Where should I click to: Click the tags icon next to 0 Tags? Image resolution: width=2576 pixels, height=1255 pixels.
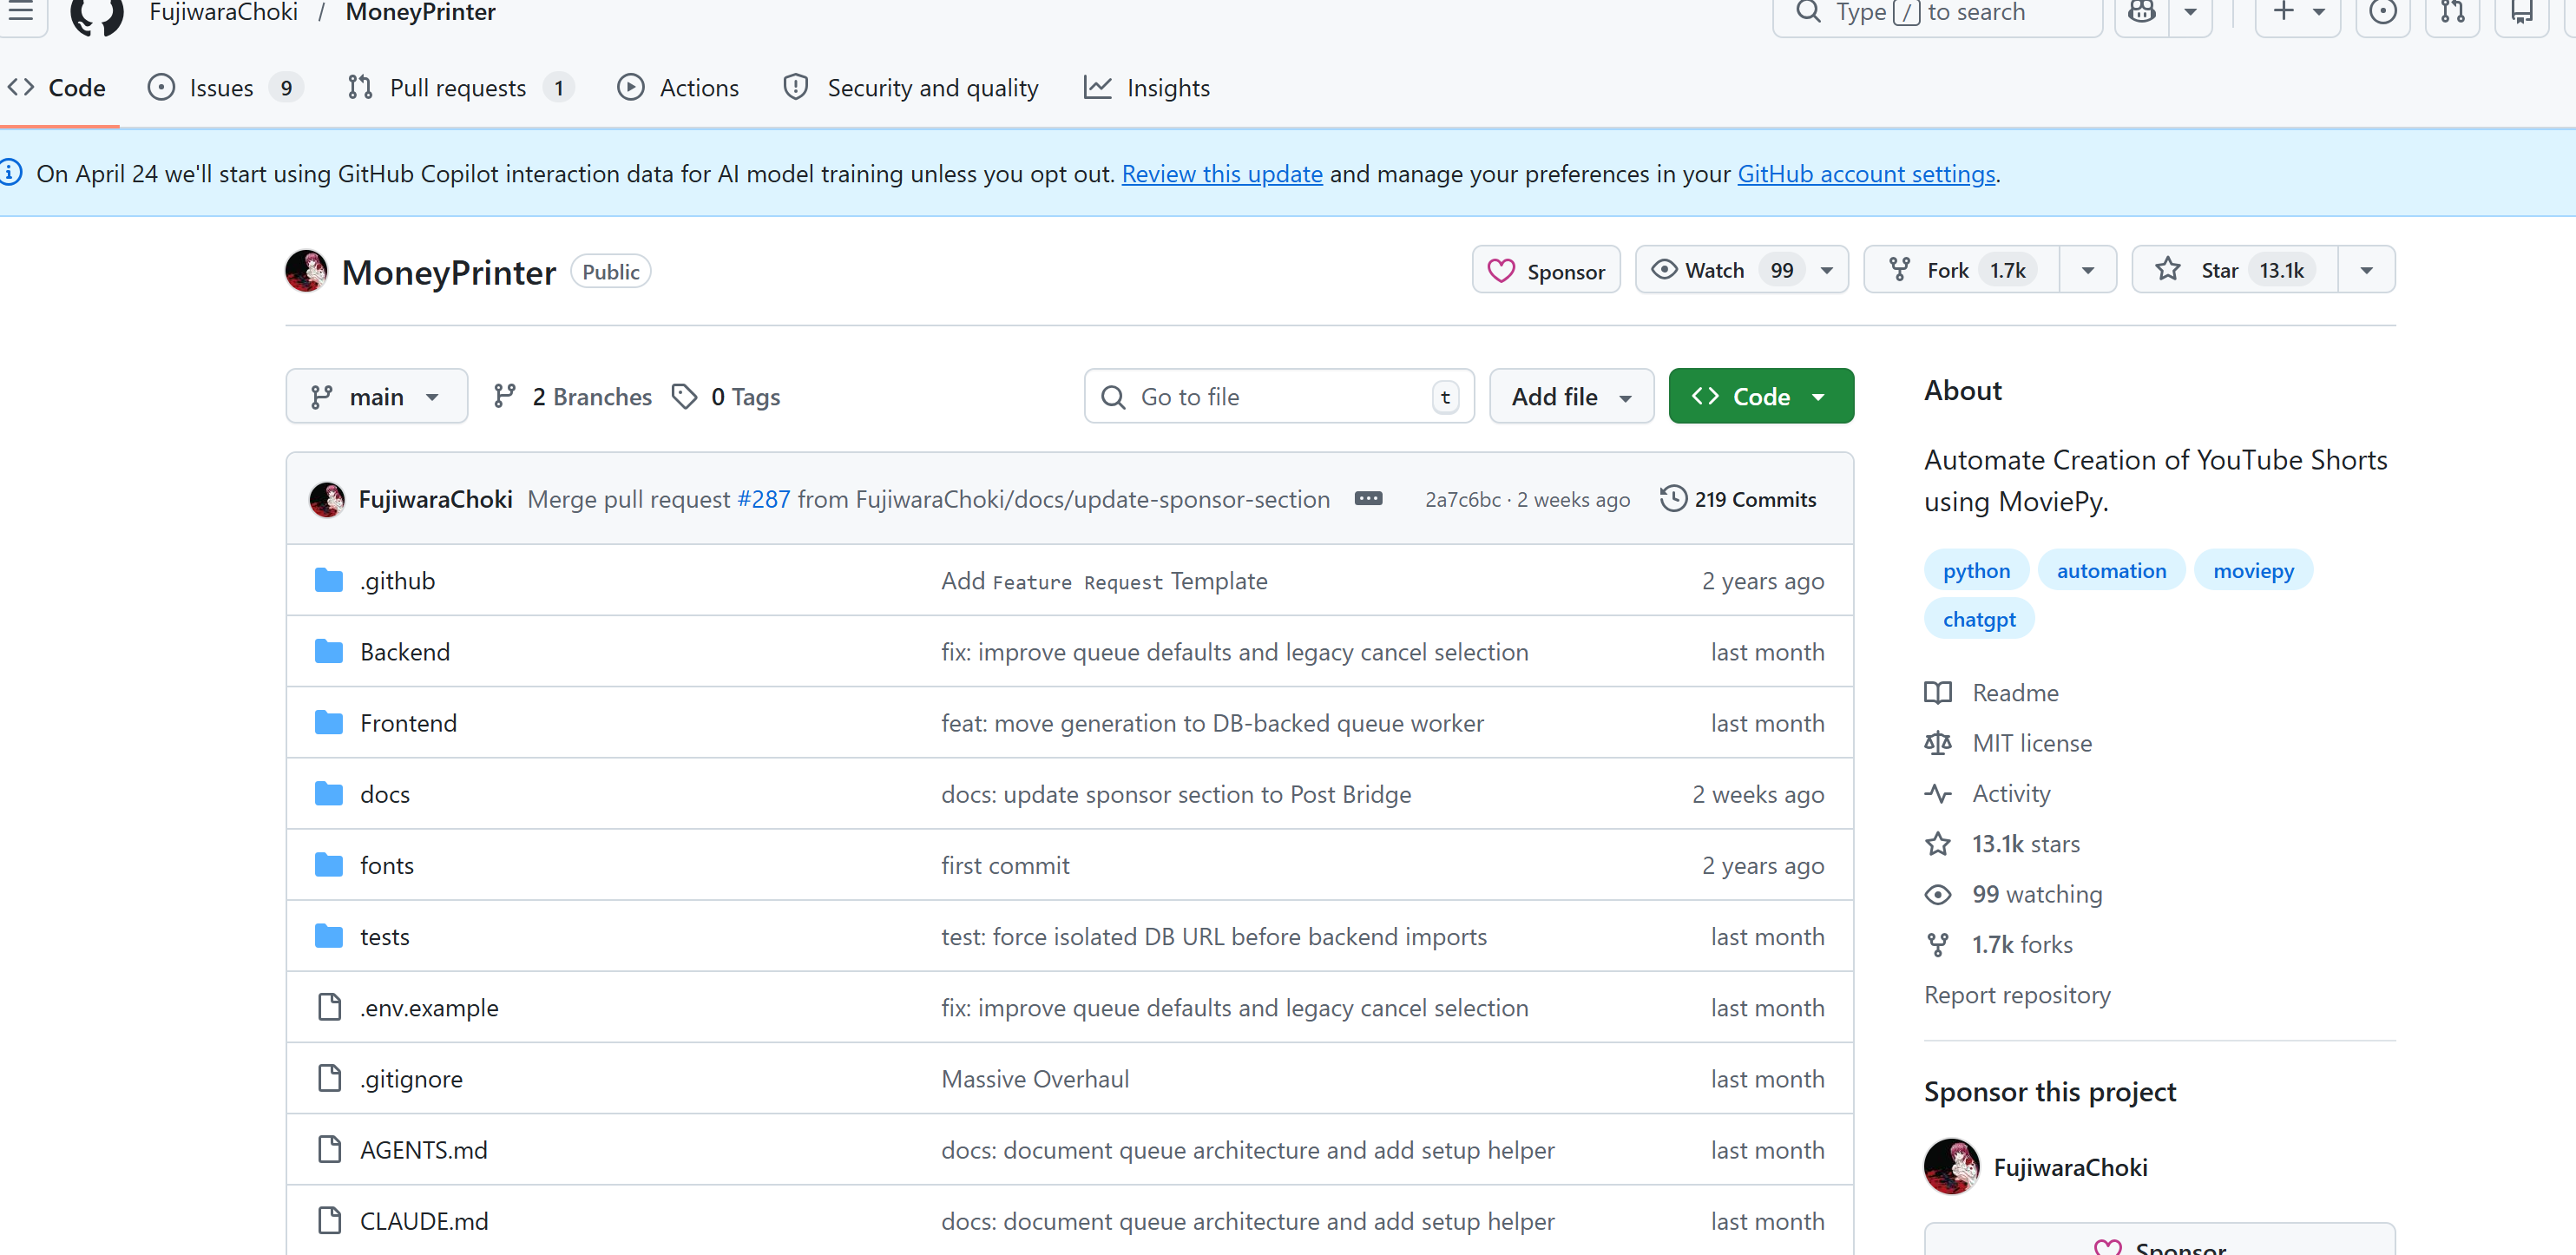684,397
